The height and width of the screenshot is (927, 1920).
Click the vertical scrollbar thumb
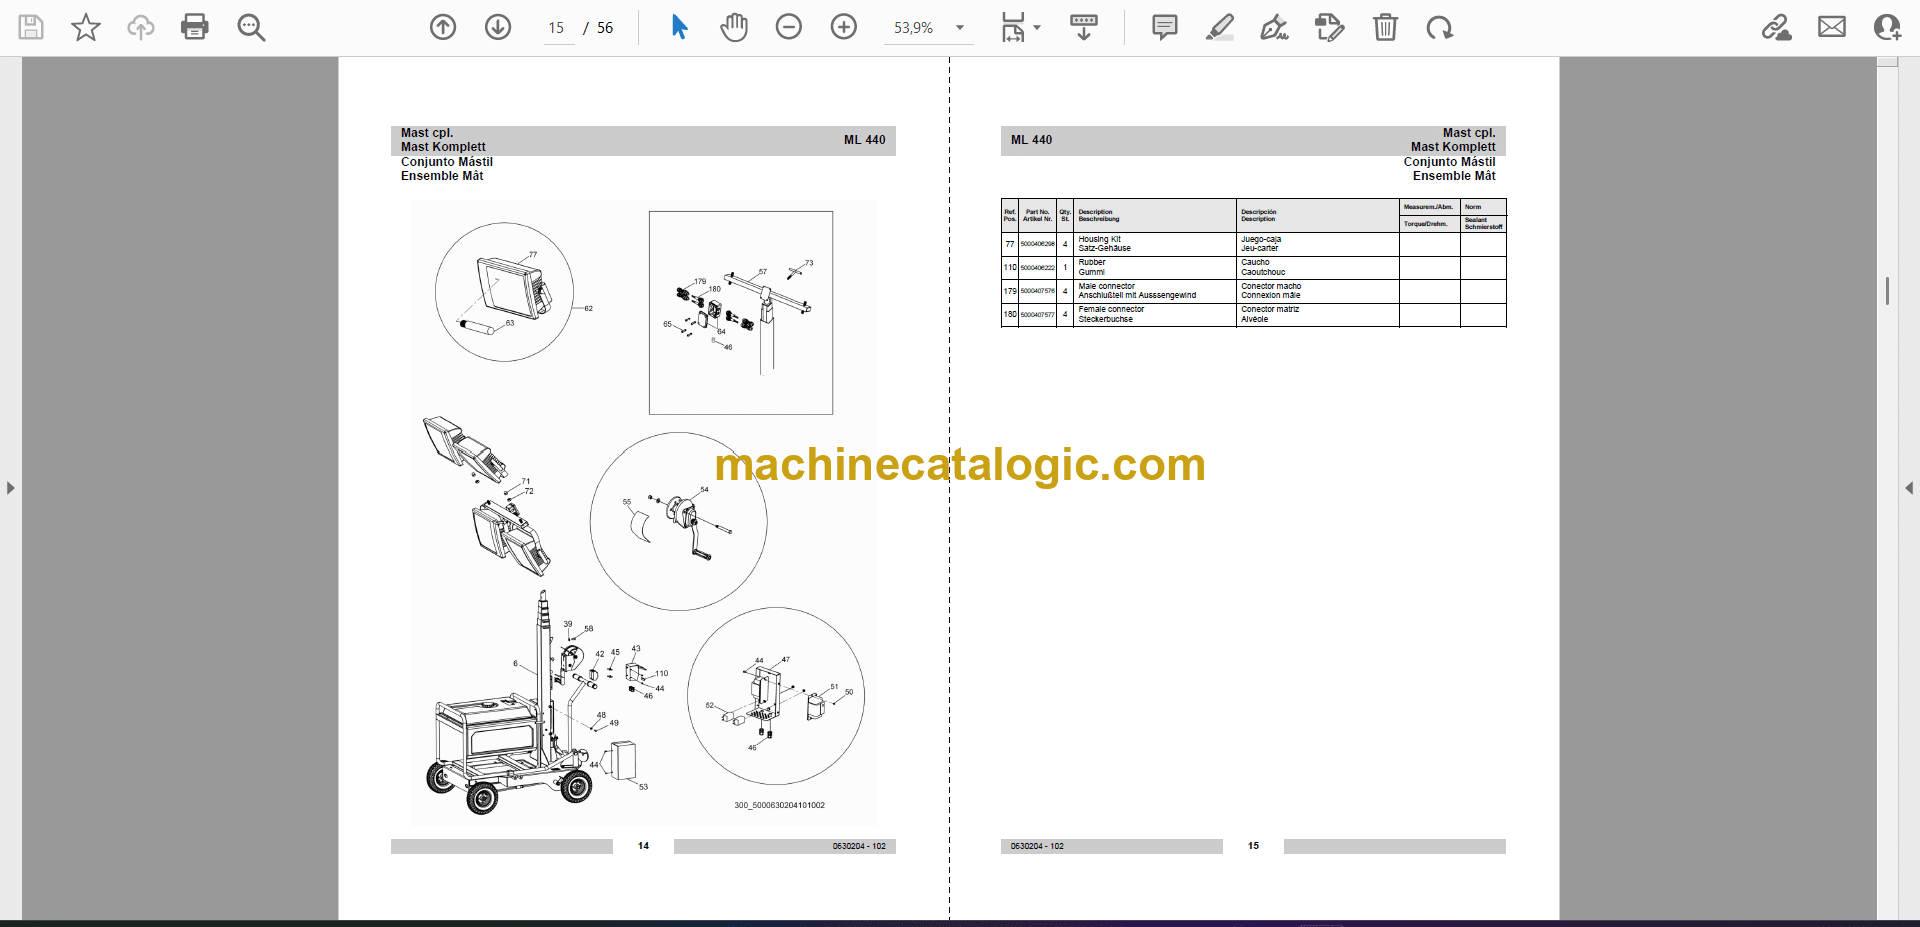(x=1887, y=291)
